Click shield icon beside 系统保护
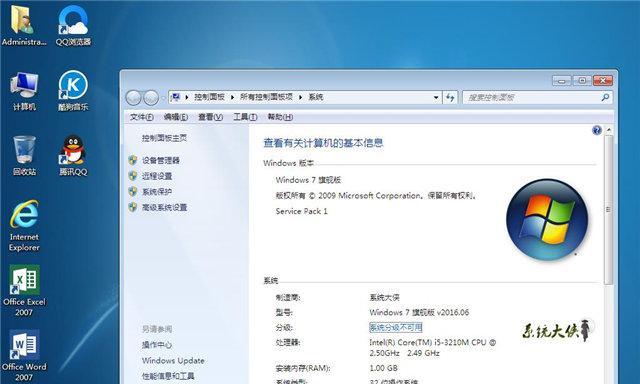640x384 pixels. click(133, 191)
